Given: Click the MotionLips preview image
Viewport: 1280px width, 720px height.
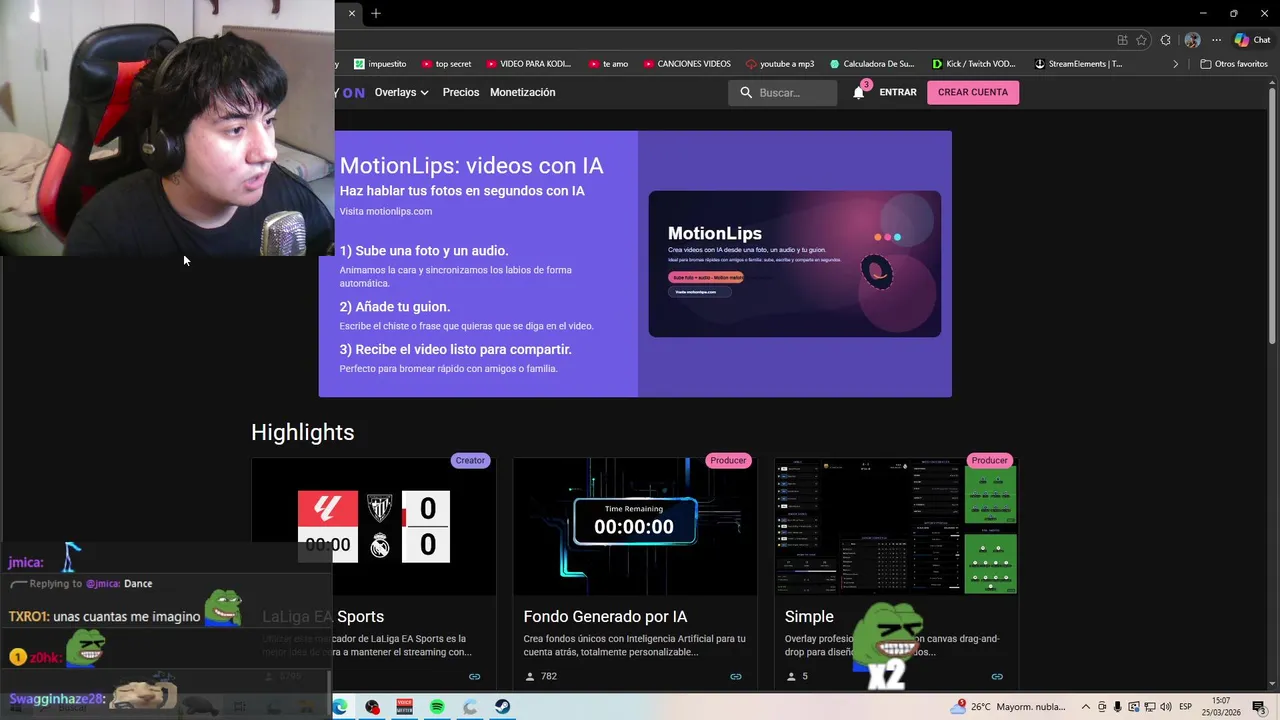Looking at the screenshot, I should (x=794, y=264).
